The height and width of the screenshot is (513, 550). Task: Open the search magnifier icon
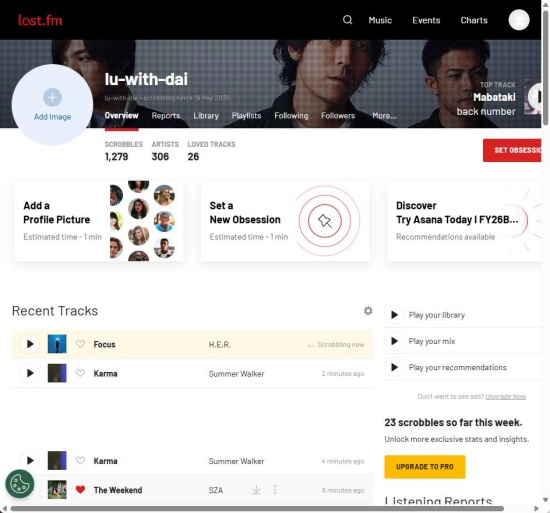click(347, 20)
